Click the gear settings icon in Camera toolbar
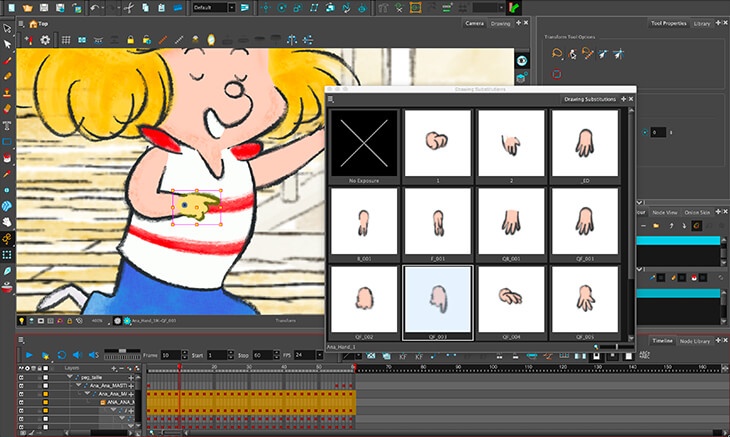 point(45,40)
